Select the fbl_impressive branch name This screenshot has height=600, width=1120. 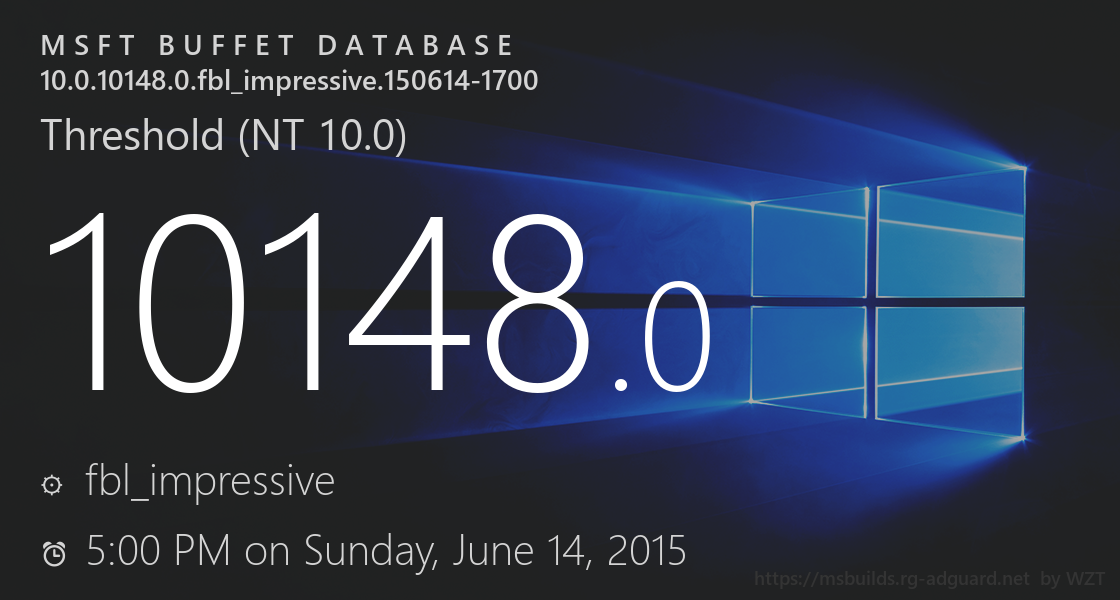coord(210,482)
